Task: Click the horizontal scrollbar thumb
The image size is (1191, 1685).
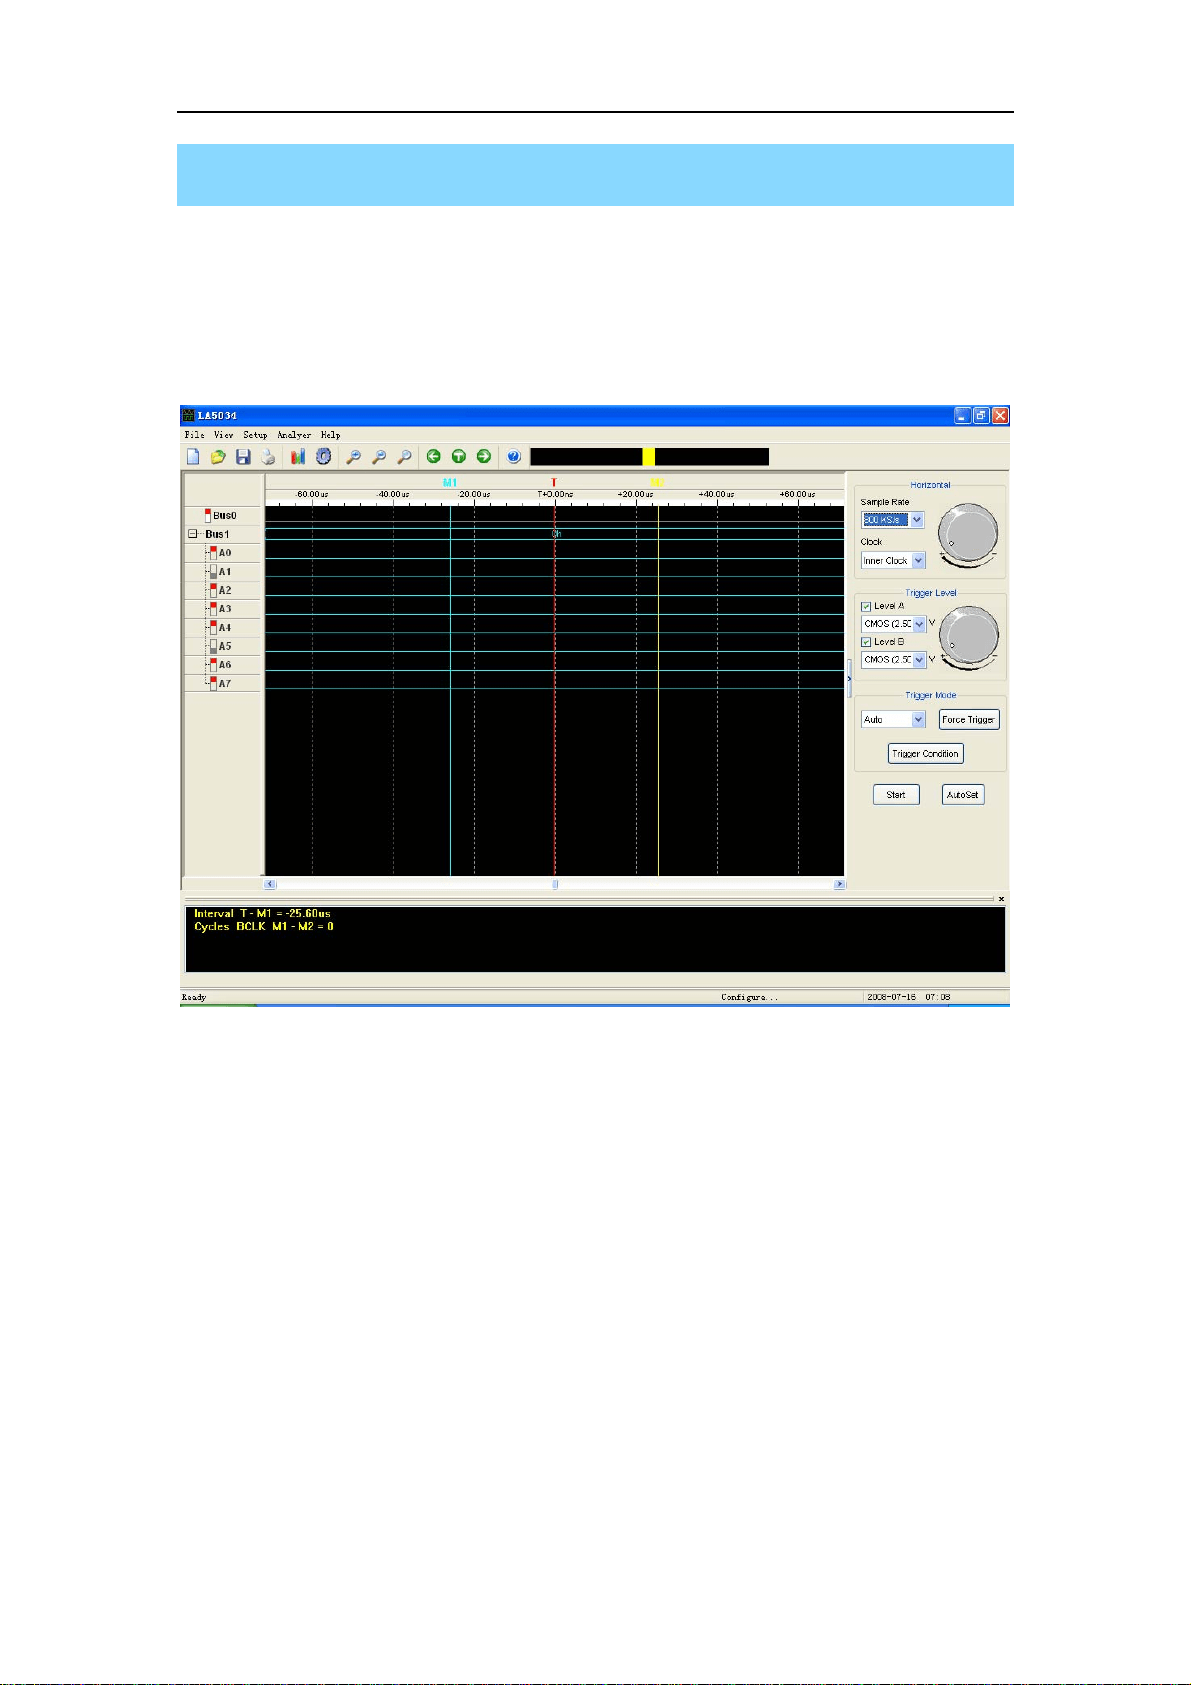Action: pos(556,884)
